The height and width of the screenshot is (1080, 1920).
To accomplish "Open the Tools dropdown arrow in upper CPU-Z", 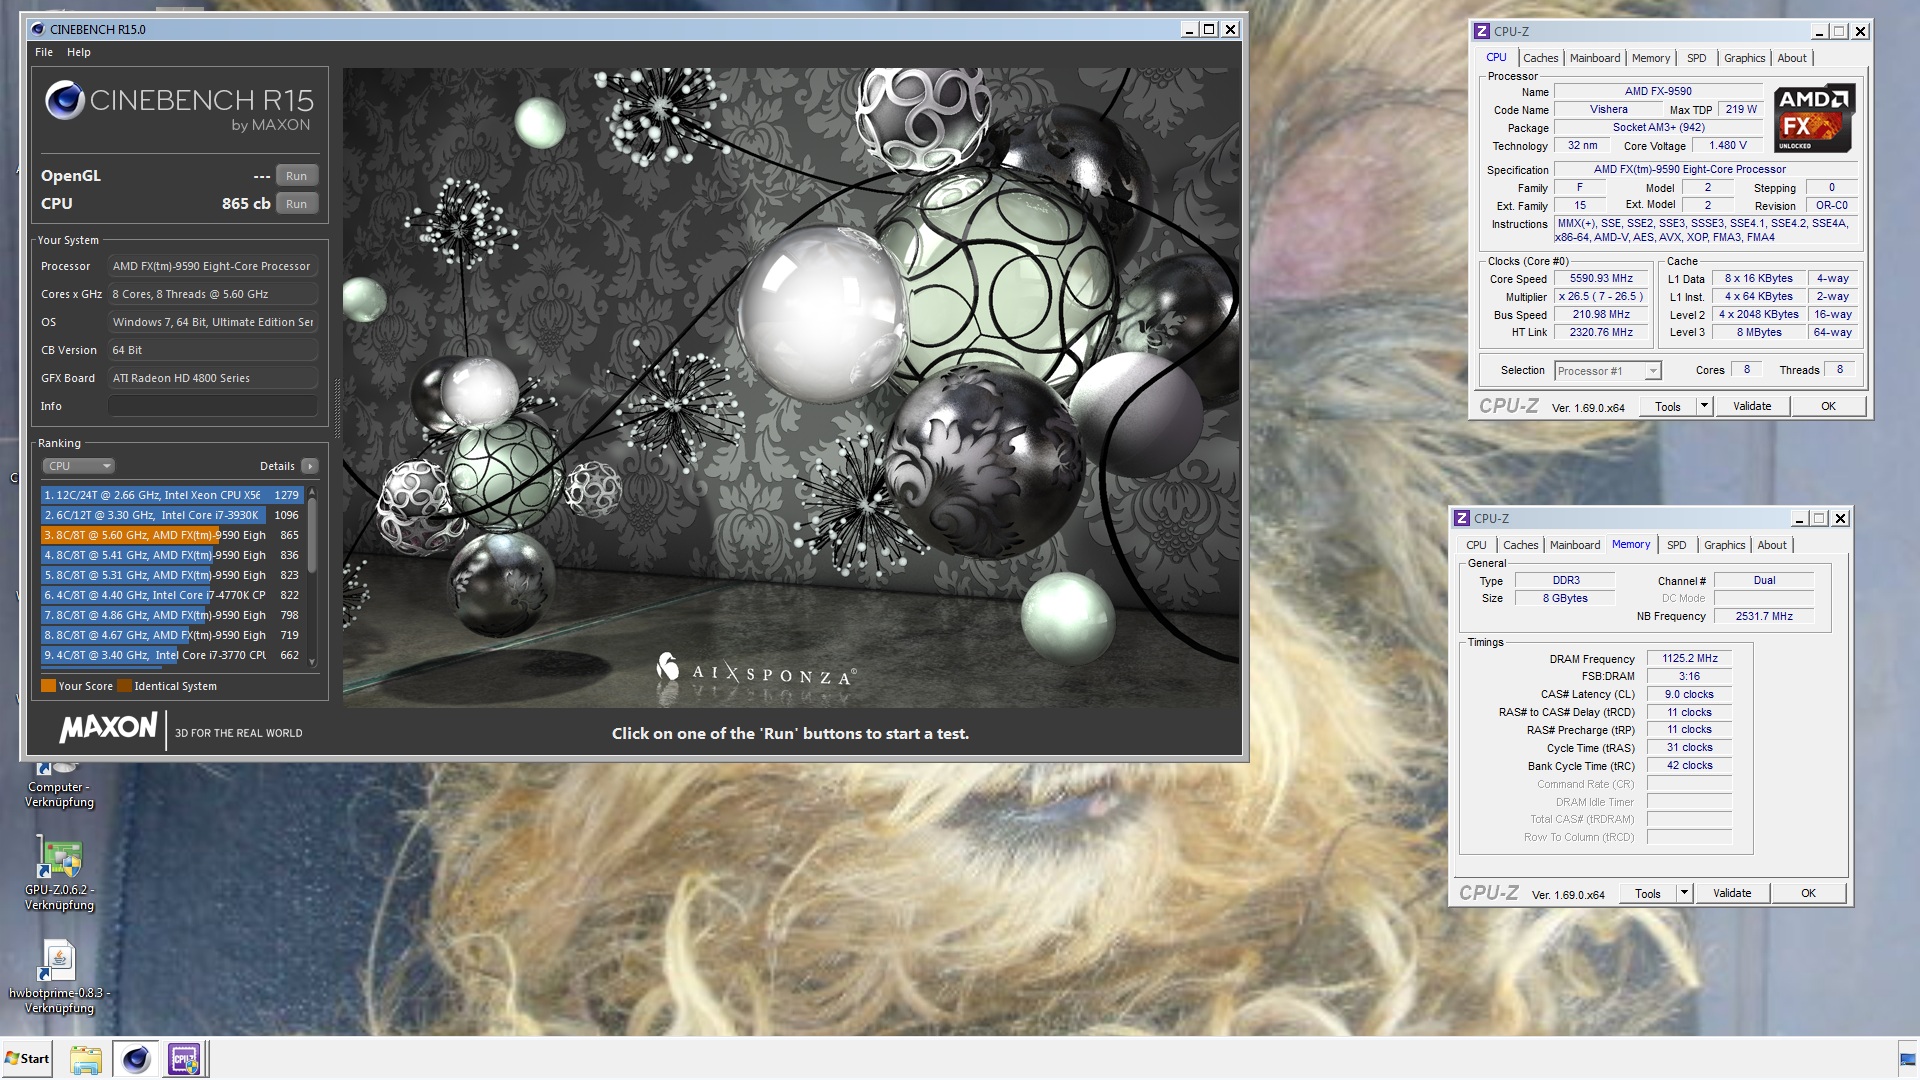I will pyautogui.click(x=1704, y=406).
